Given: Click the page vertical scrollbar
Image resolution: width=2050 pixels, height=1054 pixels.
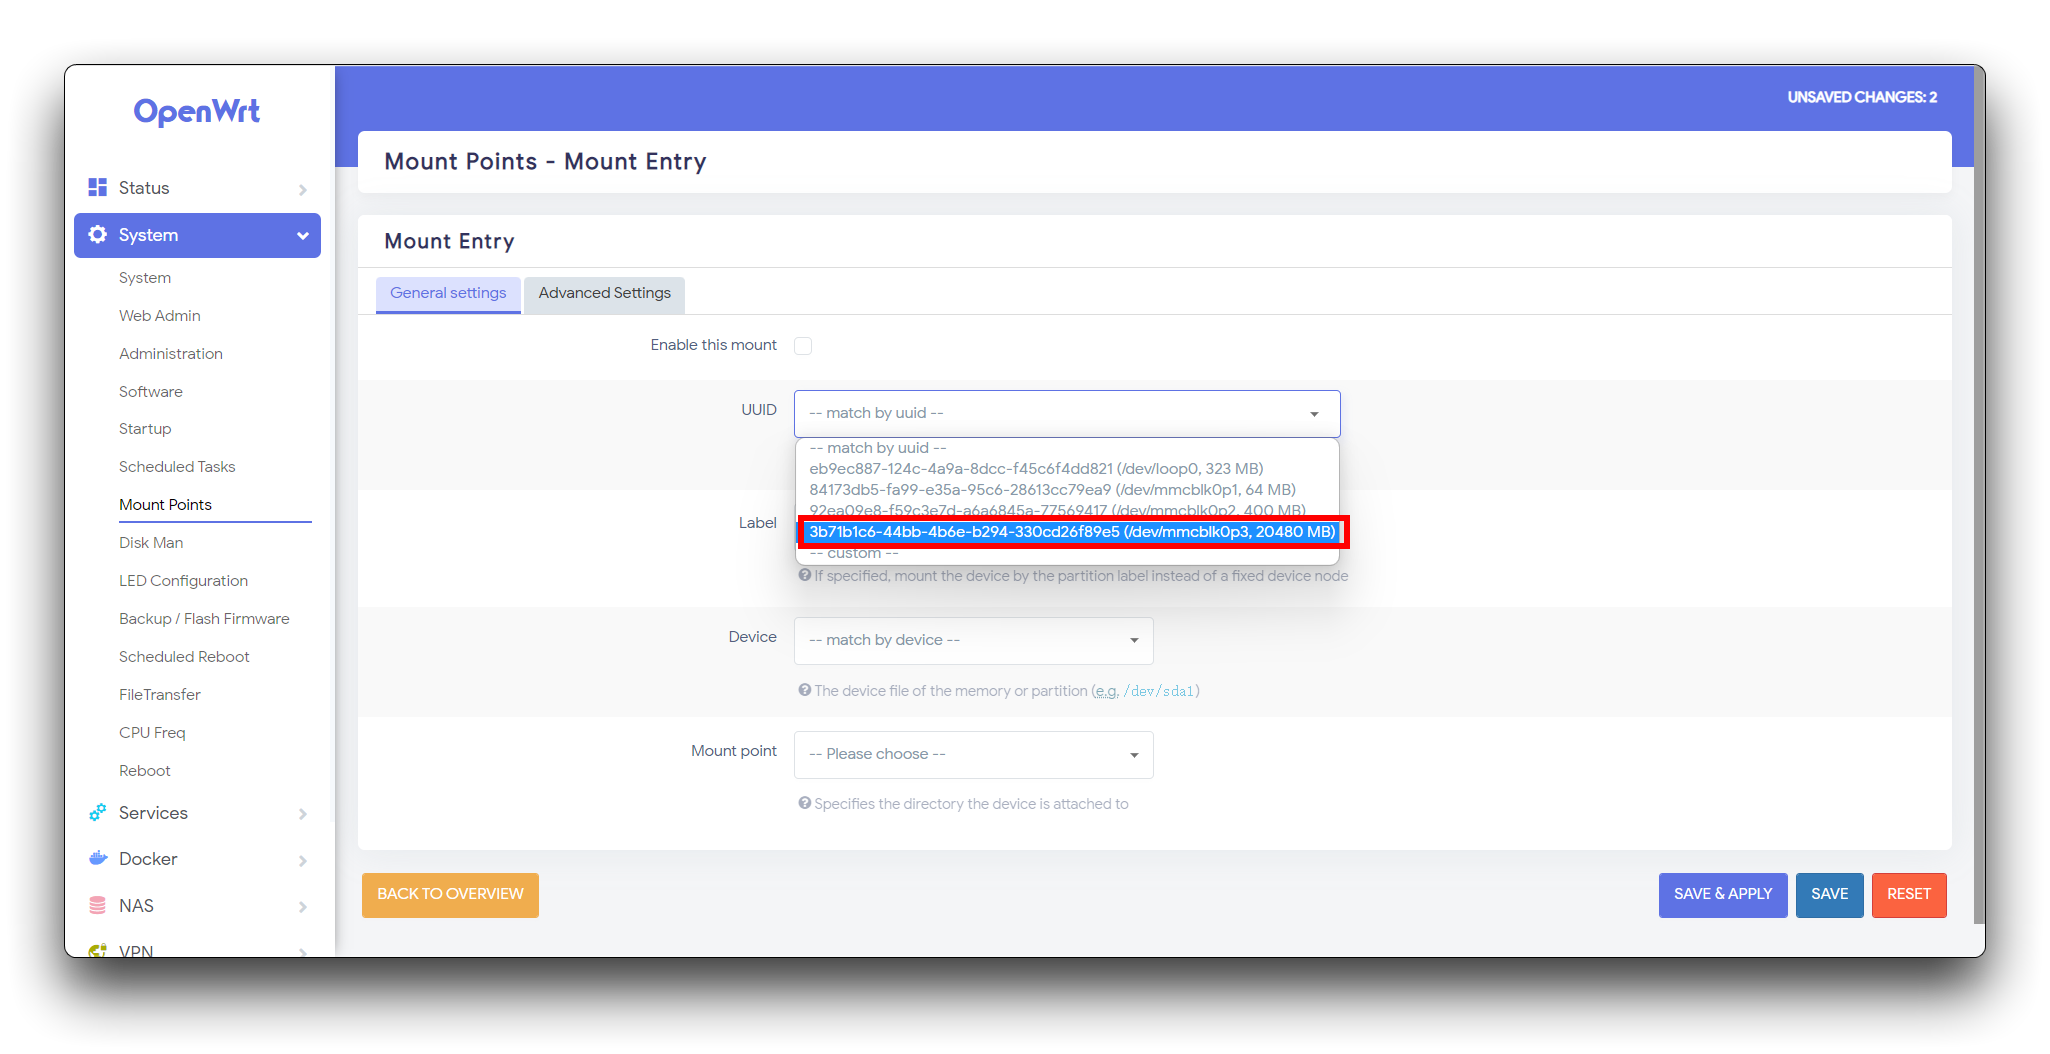Looking at the screenshot, I should click(x=1978, y=495).
